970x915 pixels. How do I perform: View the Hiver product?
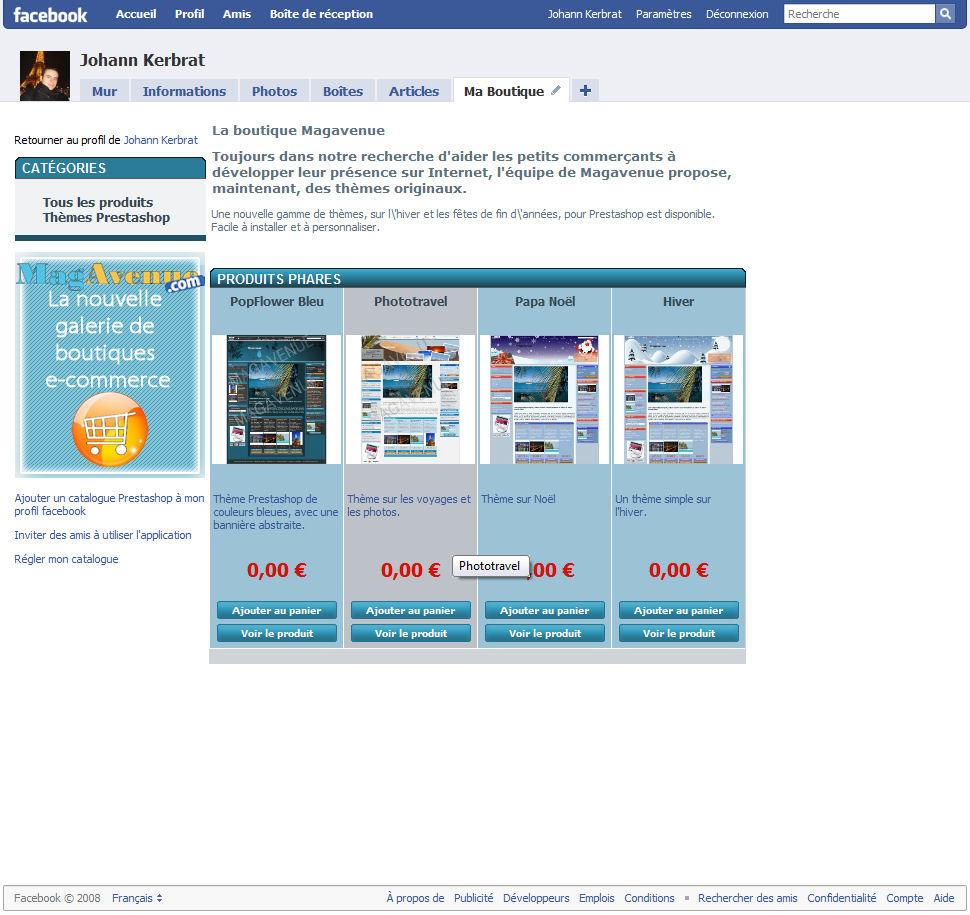point(679,633)
